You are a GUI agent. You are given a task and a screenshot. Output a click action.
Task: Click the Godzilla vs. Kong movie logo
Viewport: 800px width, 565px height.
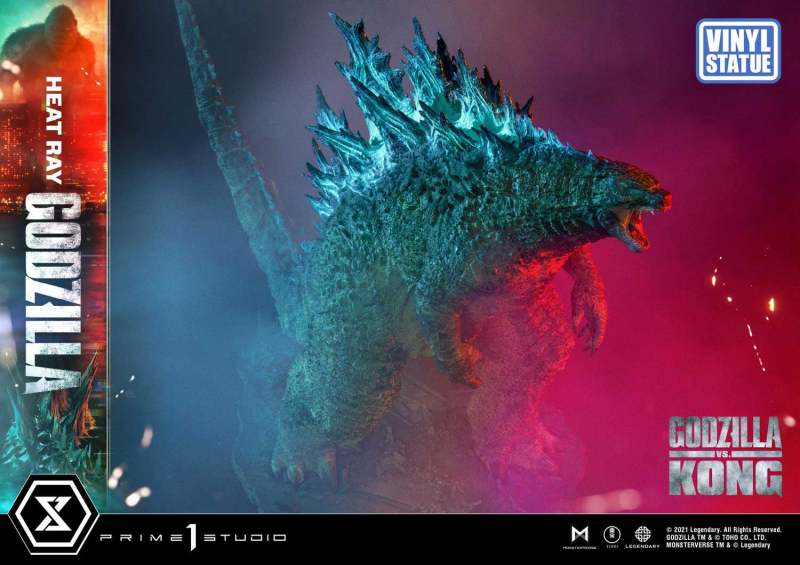(724, 456)
